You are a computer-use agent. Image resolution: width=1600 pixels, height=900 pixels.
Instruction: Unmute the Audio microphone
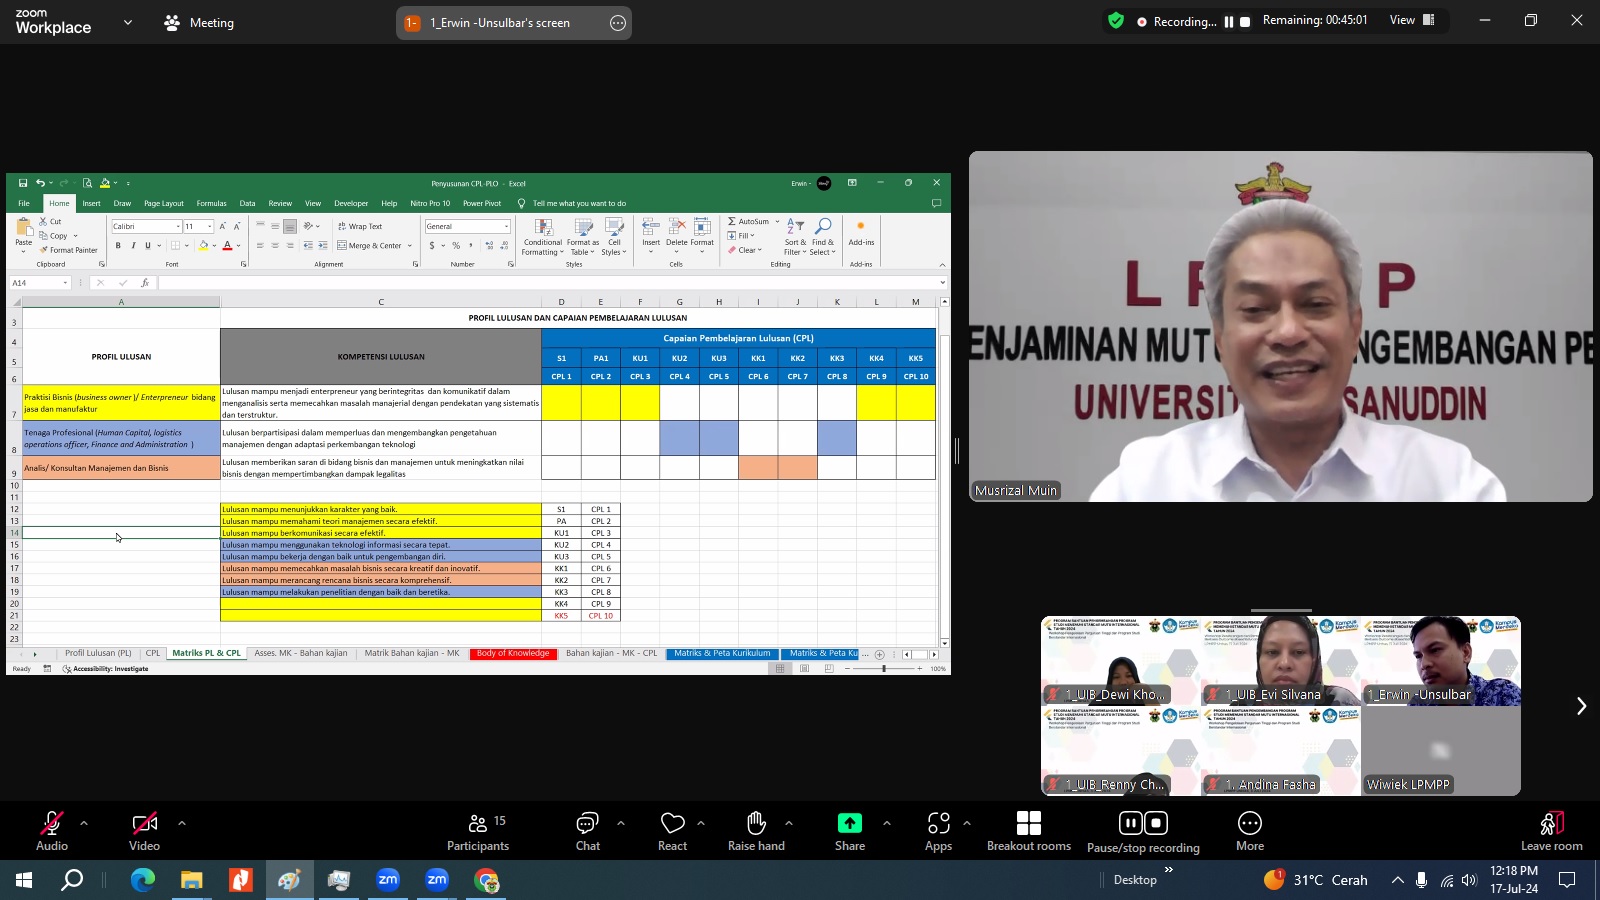click(x=52, y=830)
